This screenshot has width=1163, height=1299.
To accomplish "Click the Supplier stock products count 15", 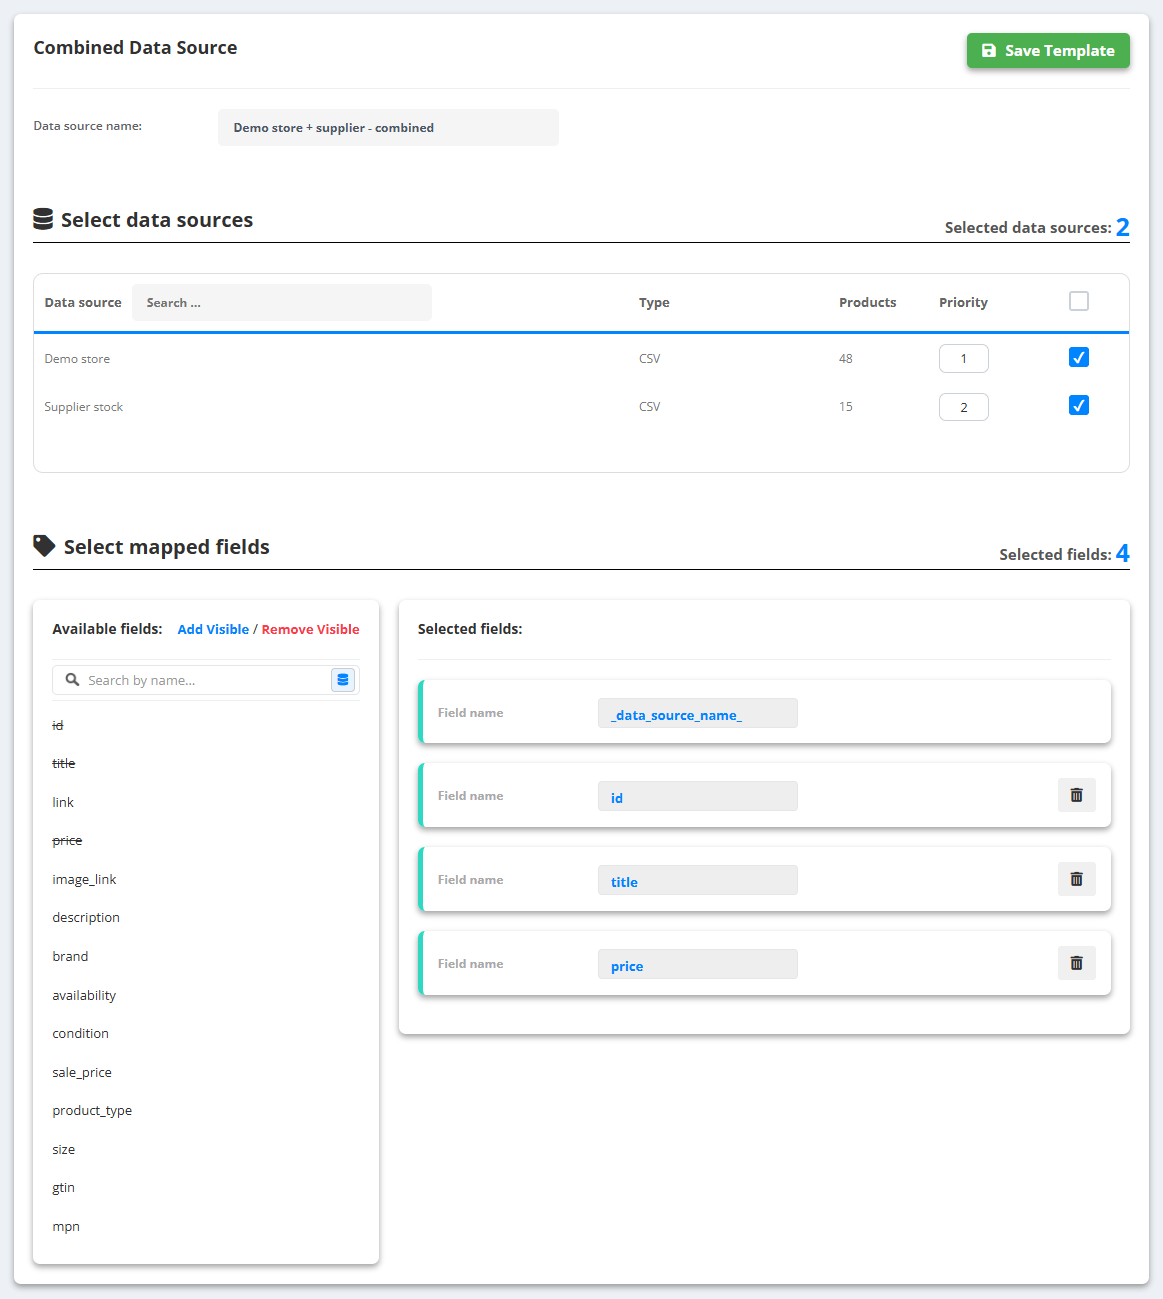I will click(846, 406).
